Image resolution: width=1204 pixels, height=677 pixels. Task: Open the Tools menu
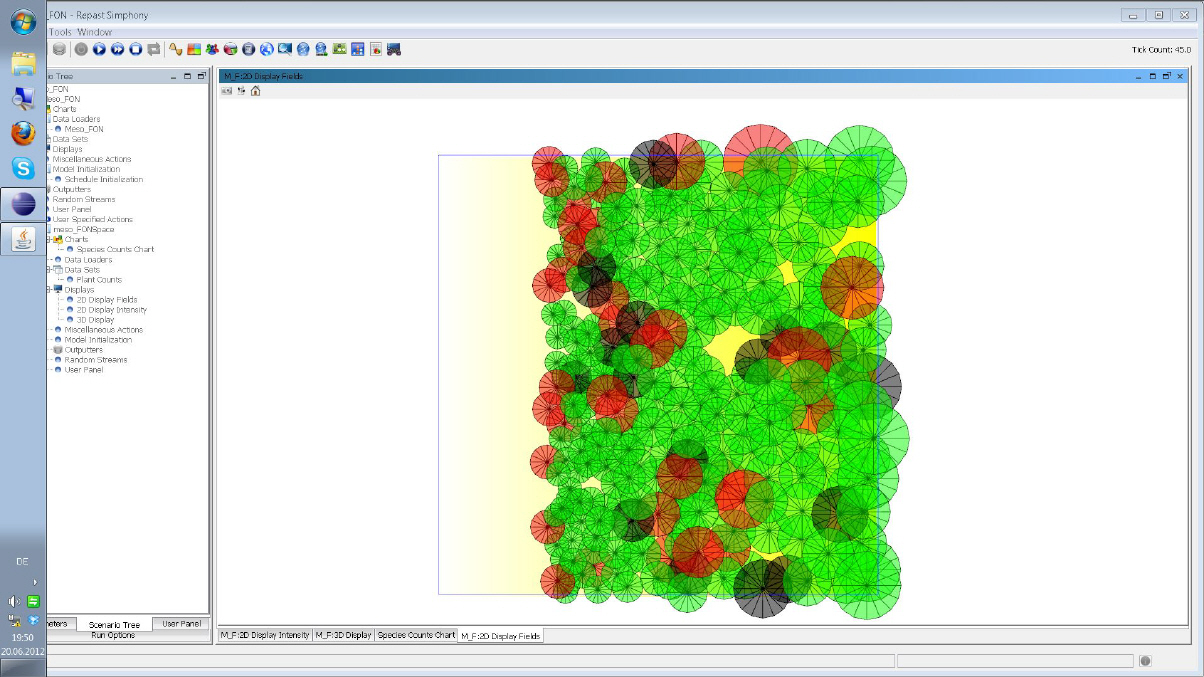pos(60,32)
